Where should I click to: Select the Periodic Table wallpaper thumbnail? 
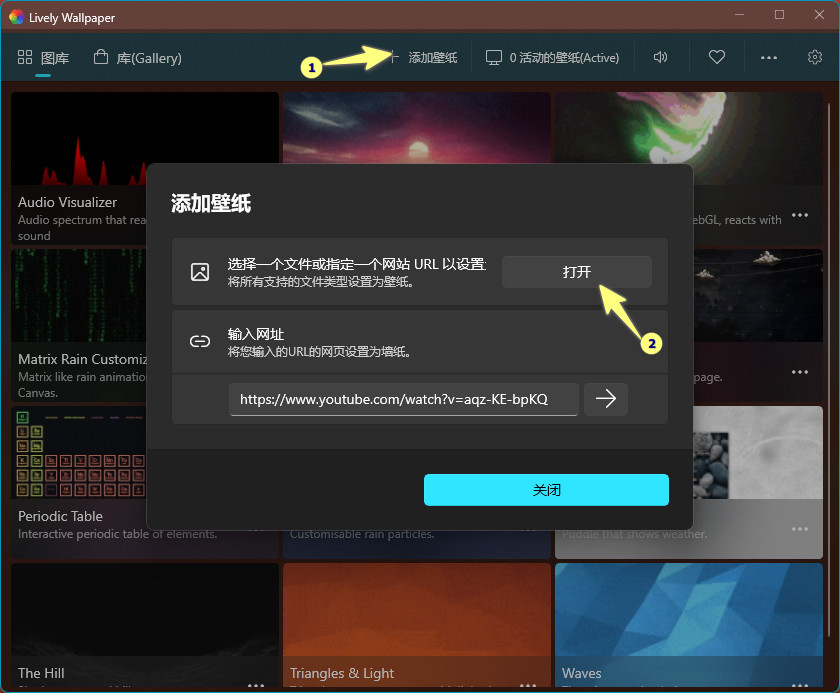(x=79, y=453)
